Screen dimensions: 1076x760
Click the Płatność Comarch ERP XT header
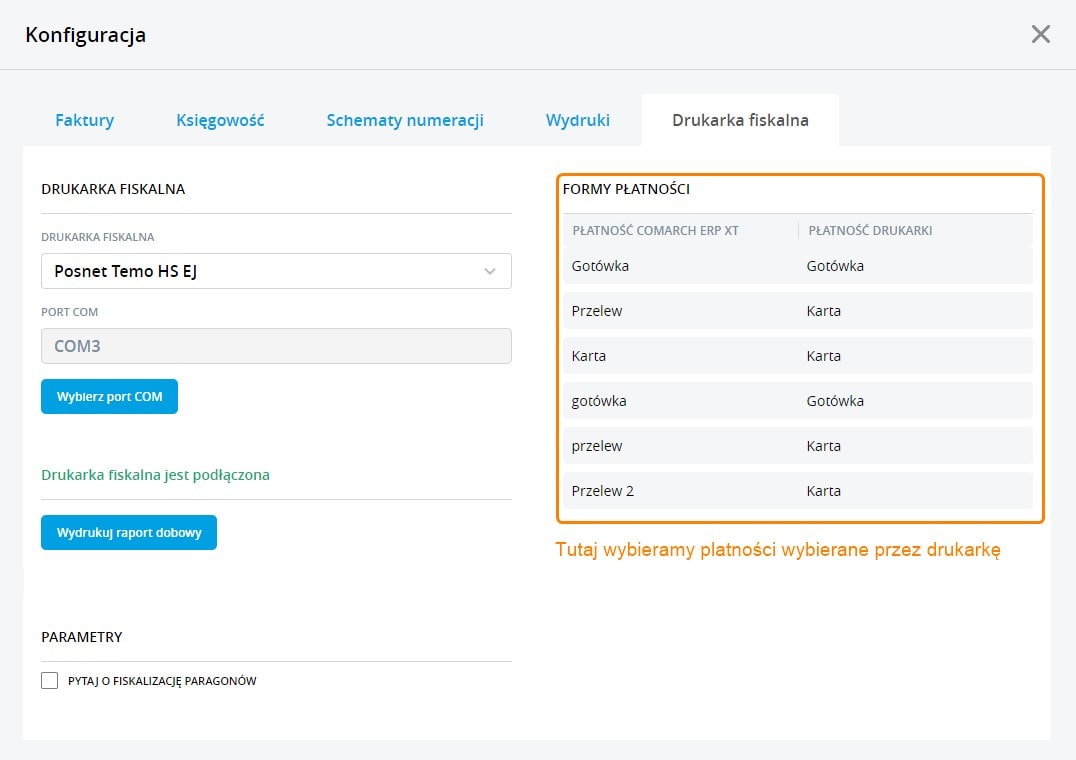[655, 231]
